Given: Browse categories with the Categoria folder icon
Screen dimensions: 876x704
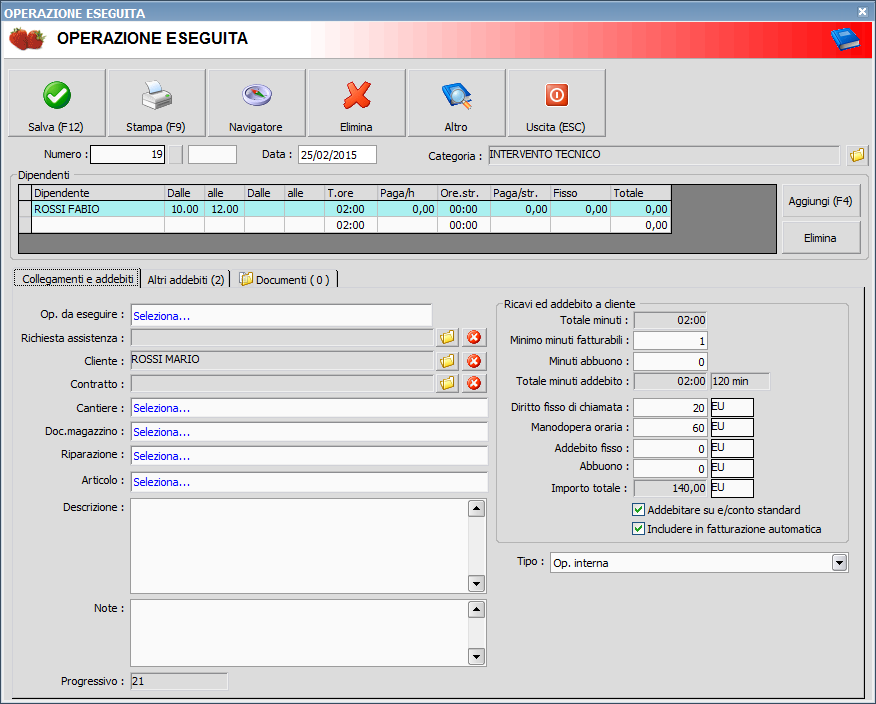Looking at the screenshot, I should point(857,155).
